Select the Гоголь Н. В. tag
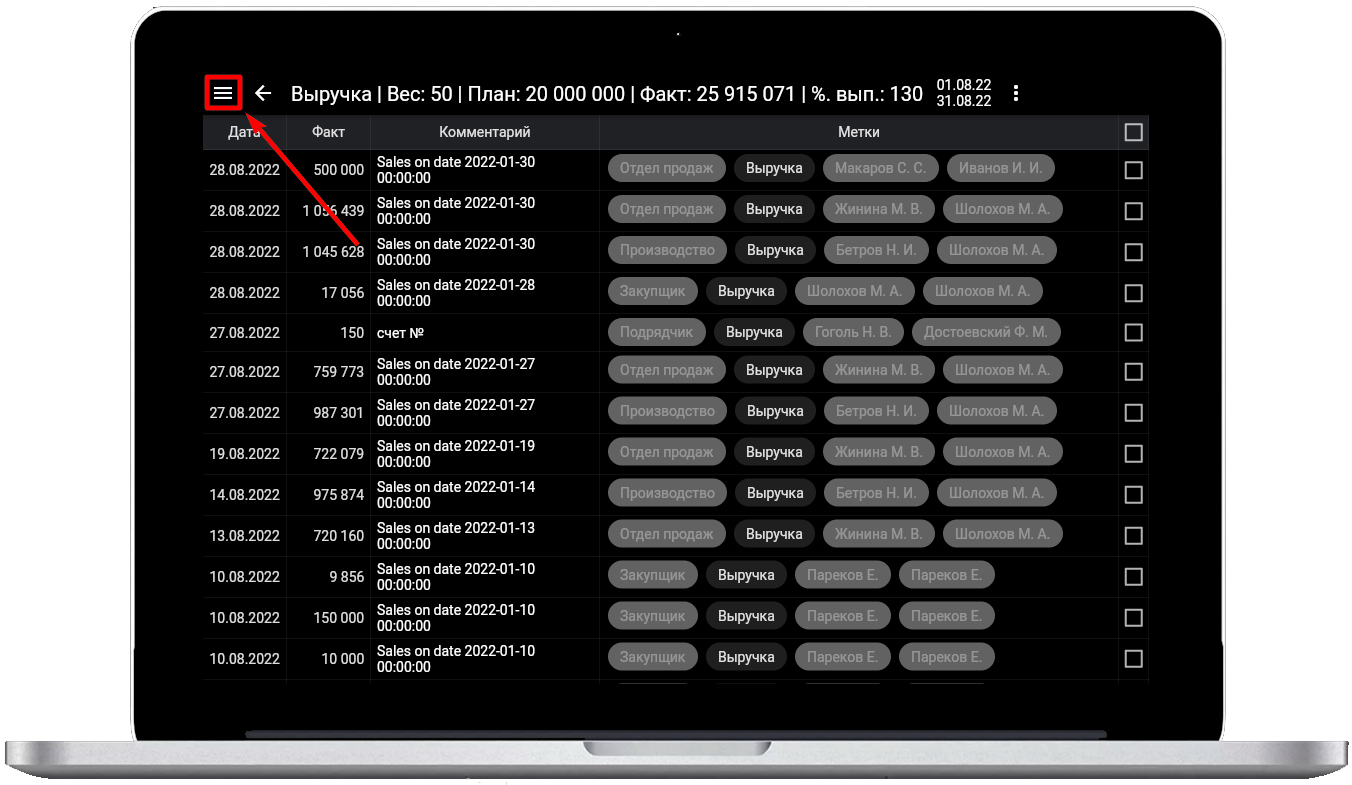Viewport: 1352px width, 785px height. pyautogui.click(x=853, y=332)
